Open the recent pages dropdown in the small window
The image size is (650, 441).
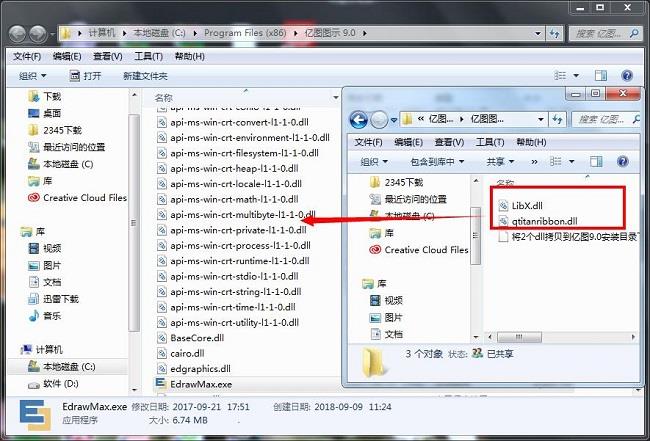[393, 120]
